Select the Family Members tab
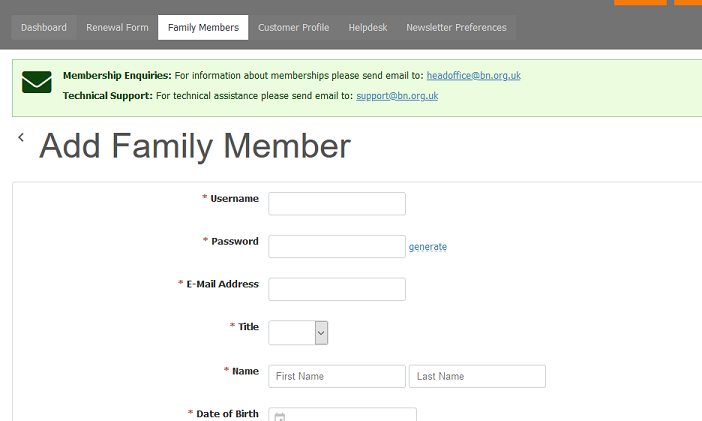 [x=203, y=28]
